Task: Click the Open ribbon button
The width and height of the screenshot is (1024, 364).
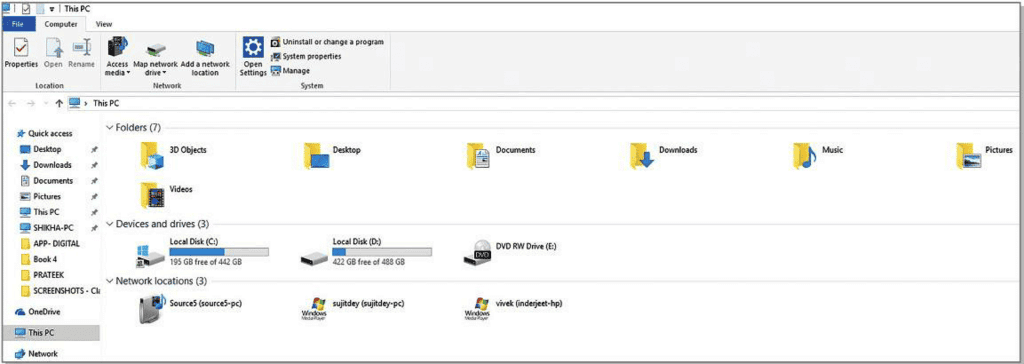Action: tap(54, 54)
